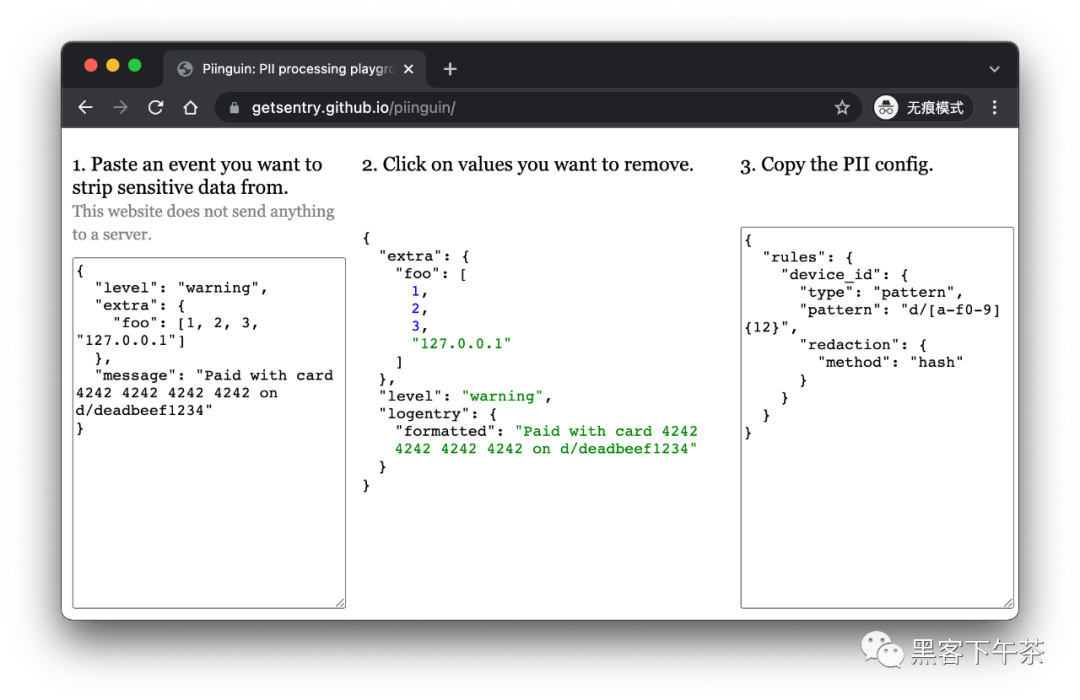Click value 2 in foo array
1080x700 pixels.
coord(415,308)
